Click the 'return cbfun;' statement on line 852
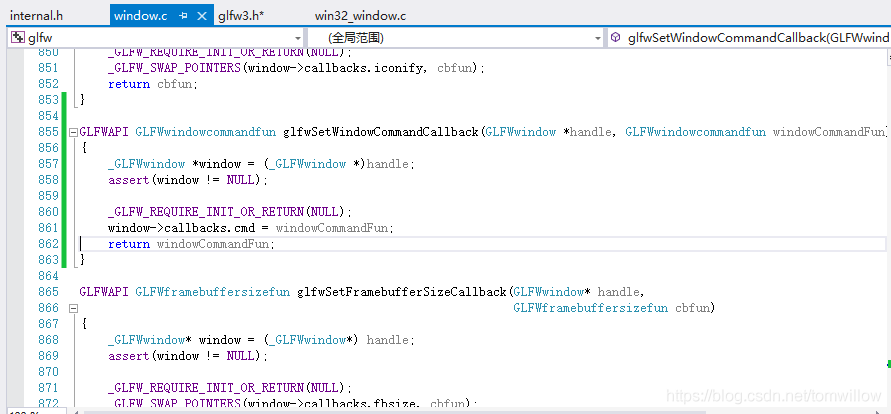891x414 pixels. tap(153, 84)
